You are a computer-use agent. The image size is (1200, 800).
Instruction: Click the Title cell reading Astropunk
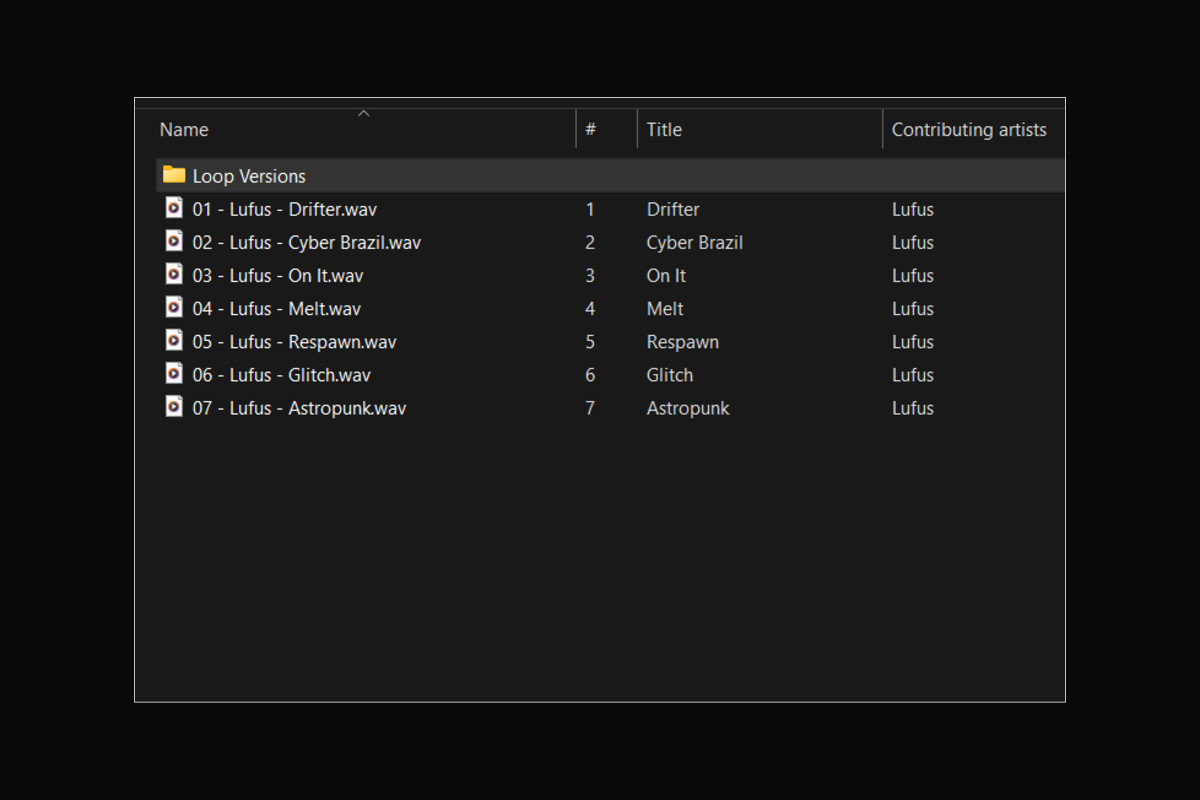click(688, 408)
